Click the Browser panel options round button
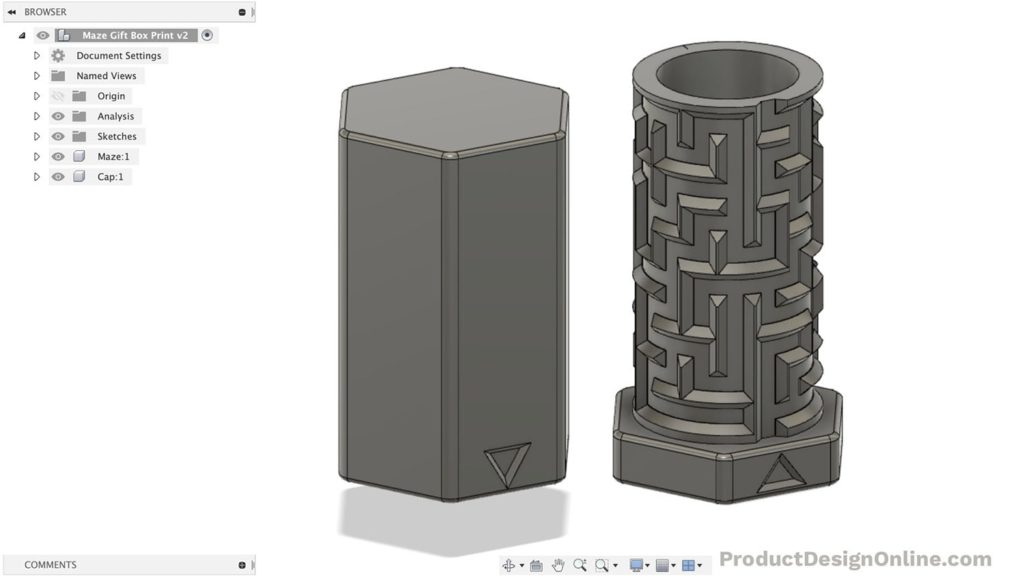The width and height of the screenshot is (1024, 576). pyautogui.click(x=242, y=12)
